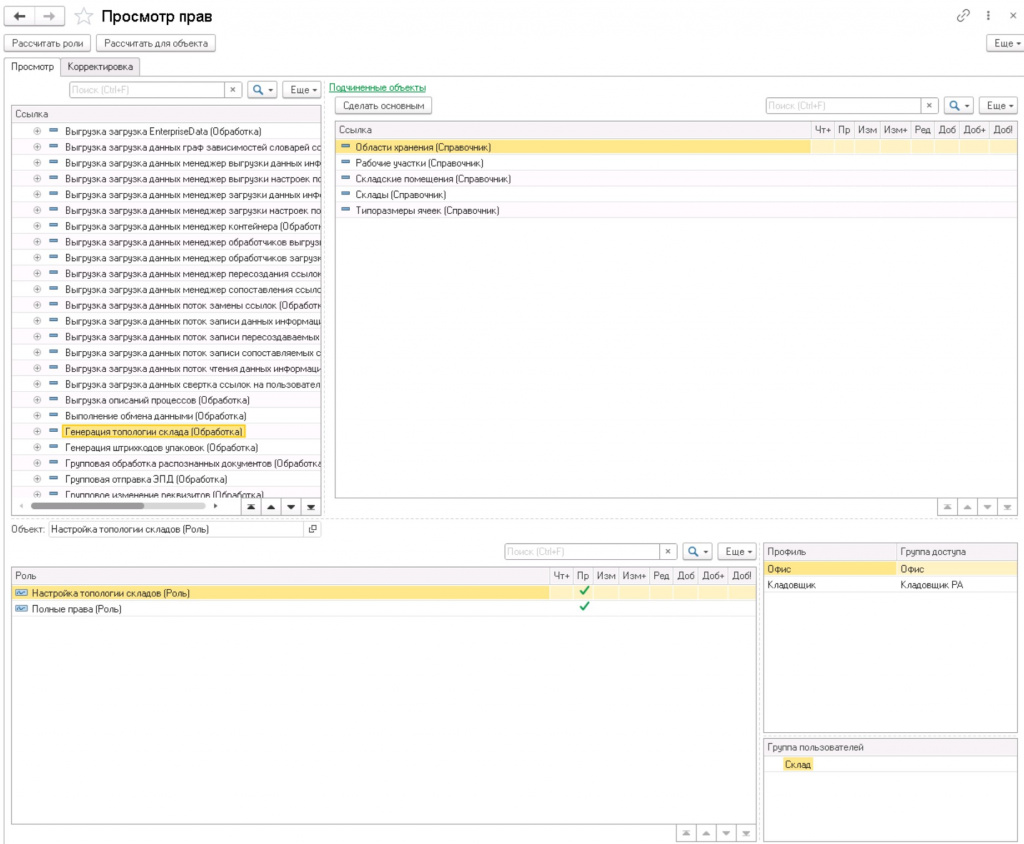This screenshot has height=844, width=1024.
Task: Switch to the Просмотр tab
Action: point(32,67)
